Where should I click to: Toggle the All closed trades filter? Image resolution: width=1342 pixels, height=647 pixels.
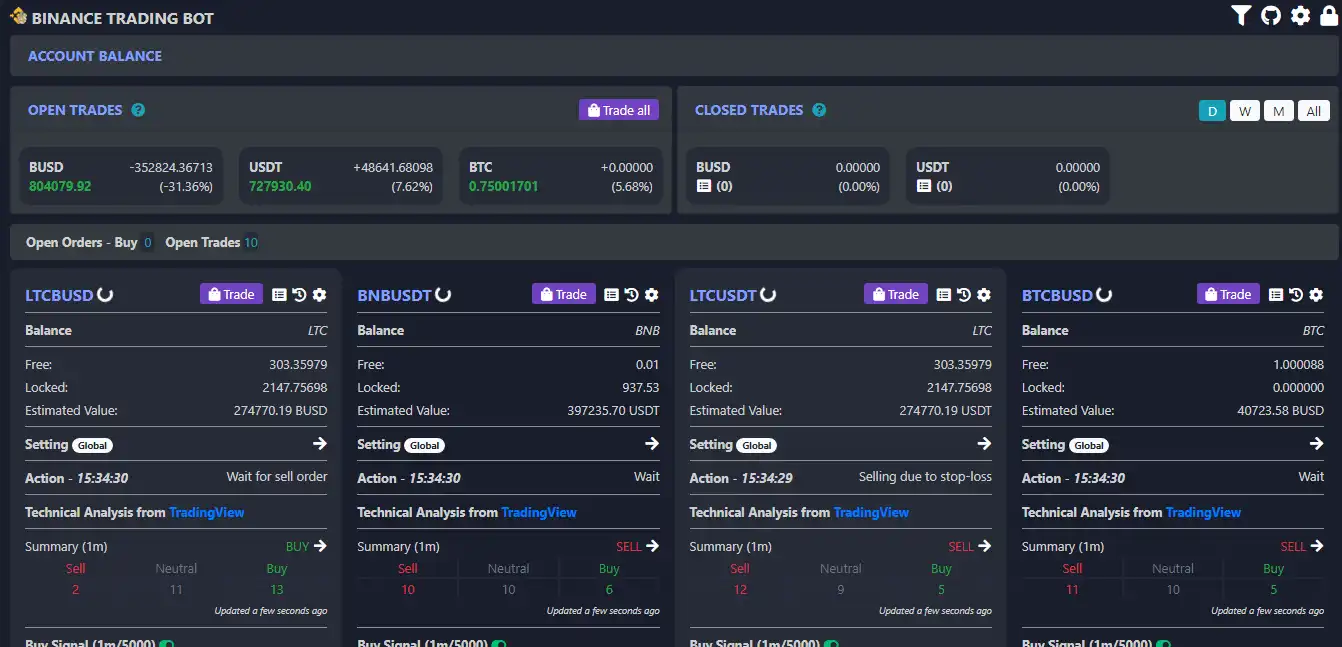(1313, 110)
